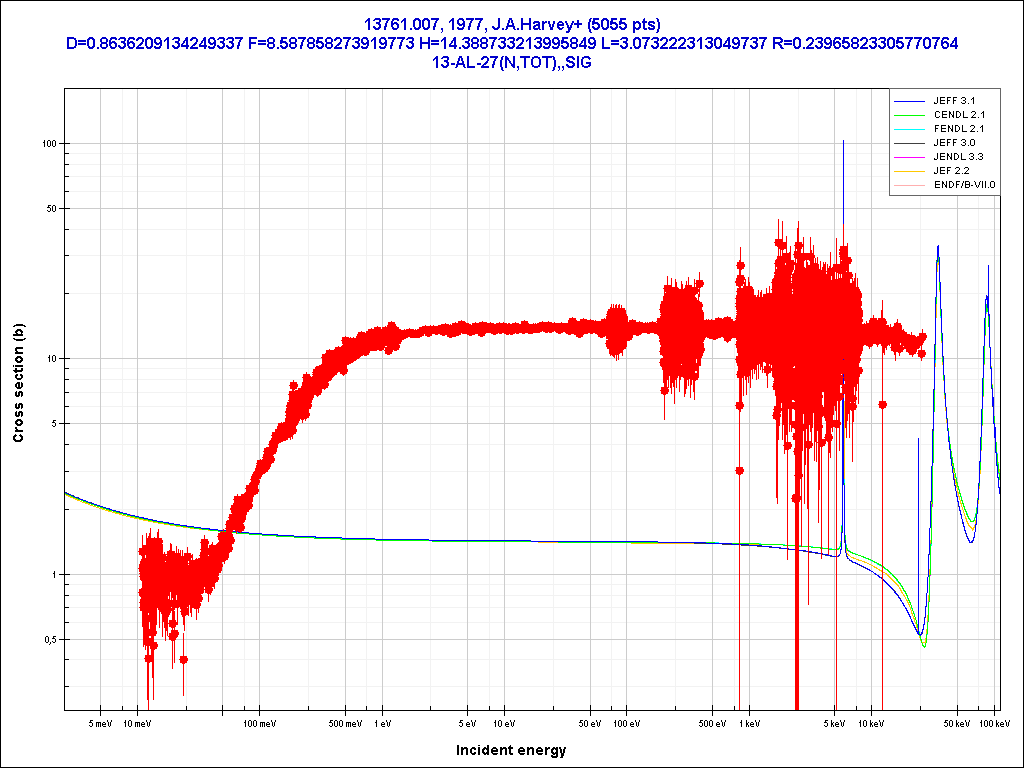Click the 'Incident energy' x-axis title
The height and width of the screenshot is (768, 1024).
pos(511,750)
